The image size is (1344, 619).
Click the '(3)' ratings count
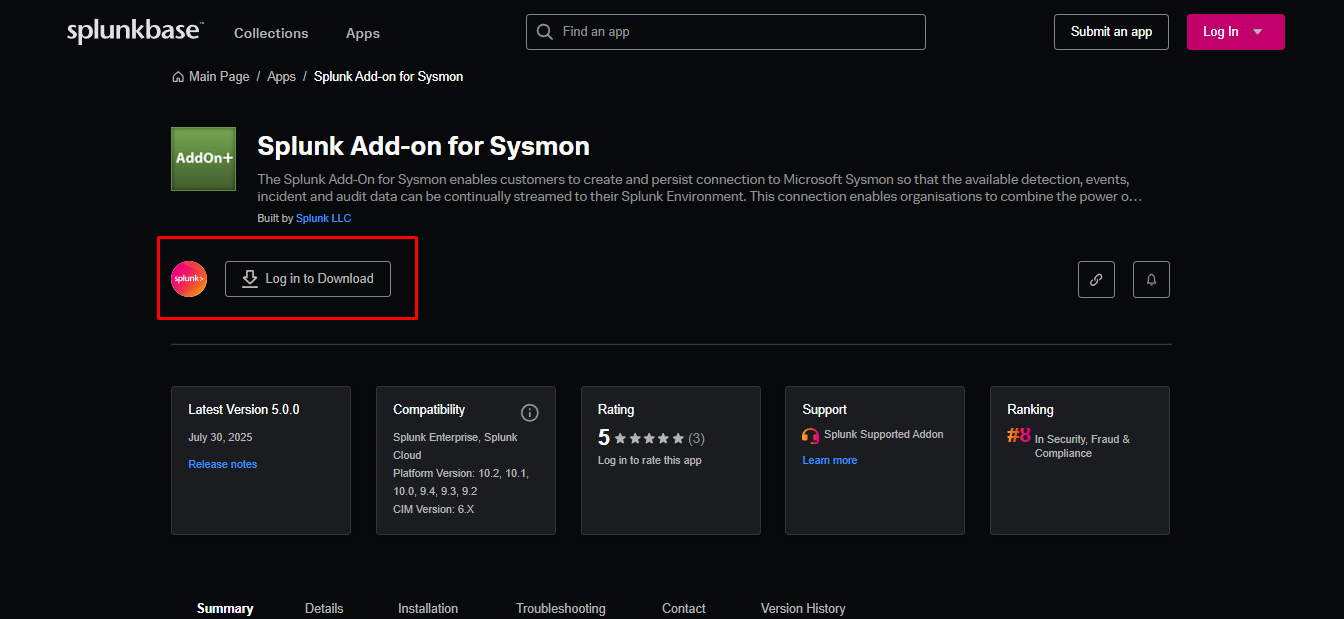[x=696, y=438]
